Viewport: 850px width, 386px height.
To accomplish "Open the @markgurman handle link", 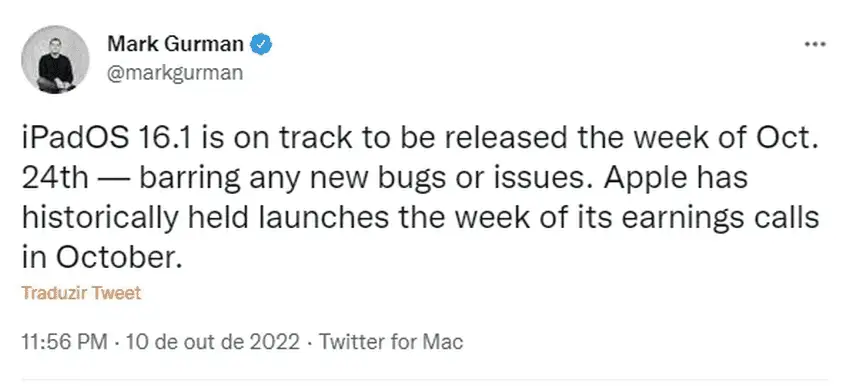I will coord(175,73).
